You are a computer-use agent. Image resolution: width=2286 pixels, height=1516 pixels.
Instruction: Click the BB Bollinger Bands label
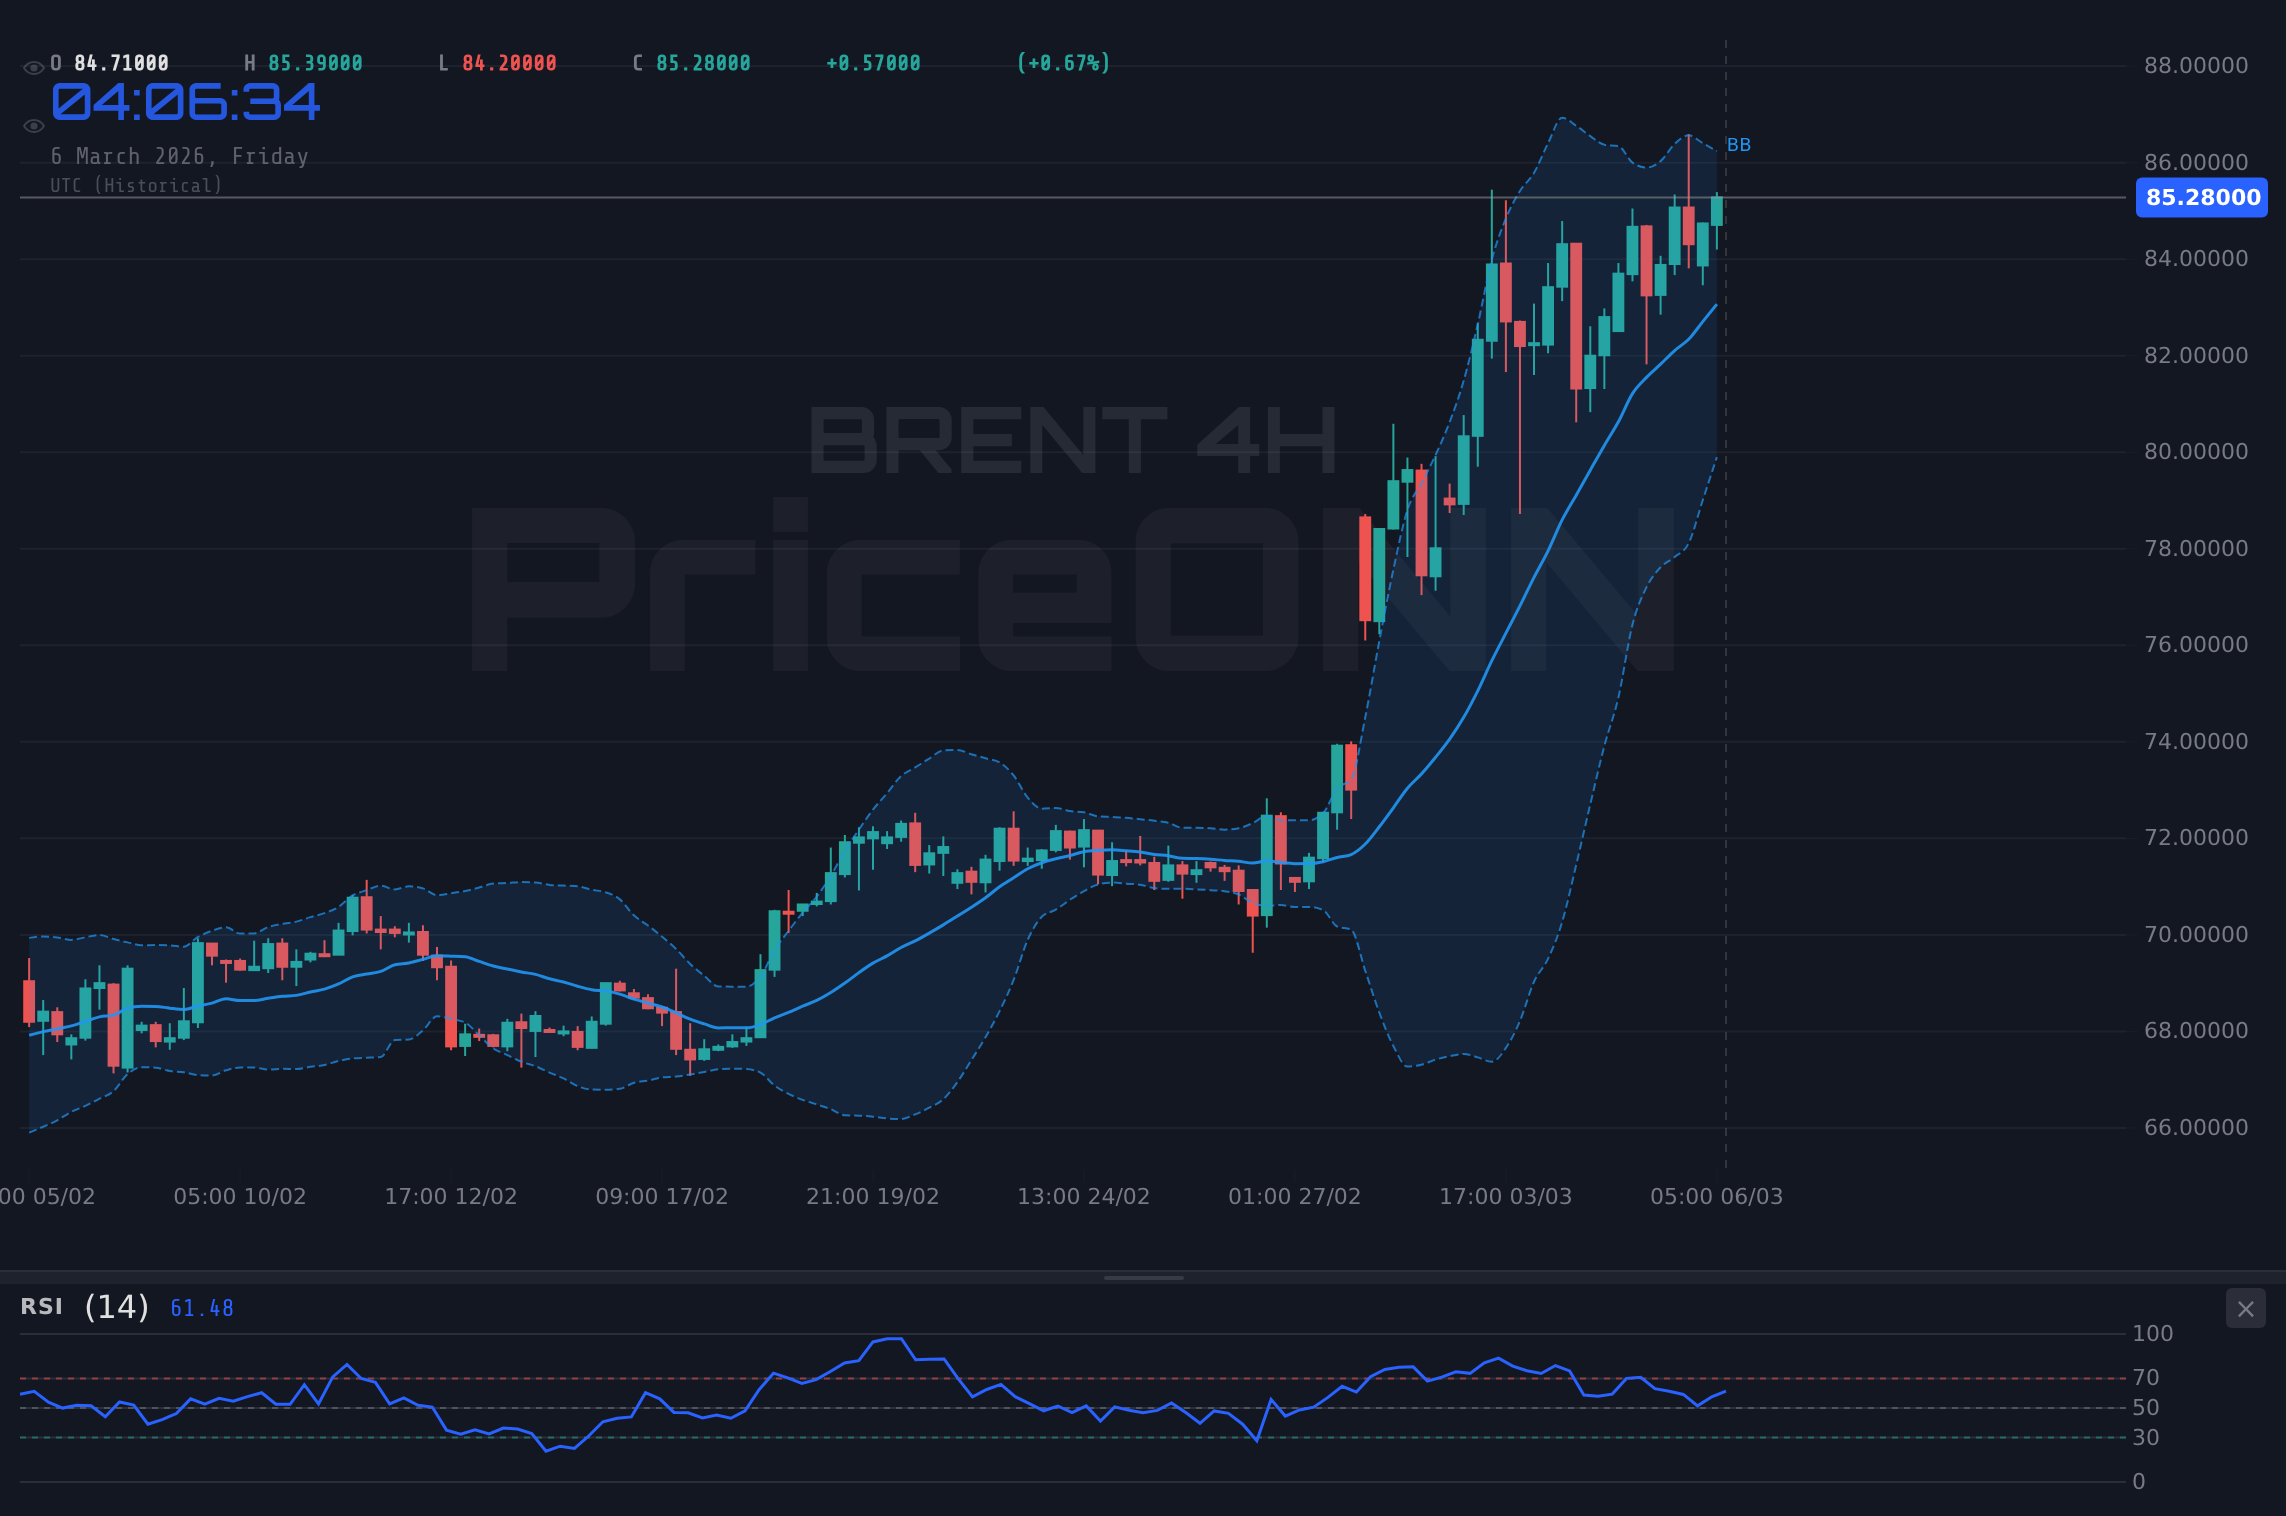[x=1739, y=145]
